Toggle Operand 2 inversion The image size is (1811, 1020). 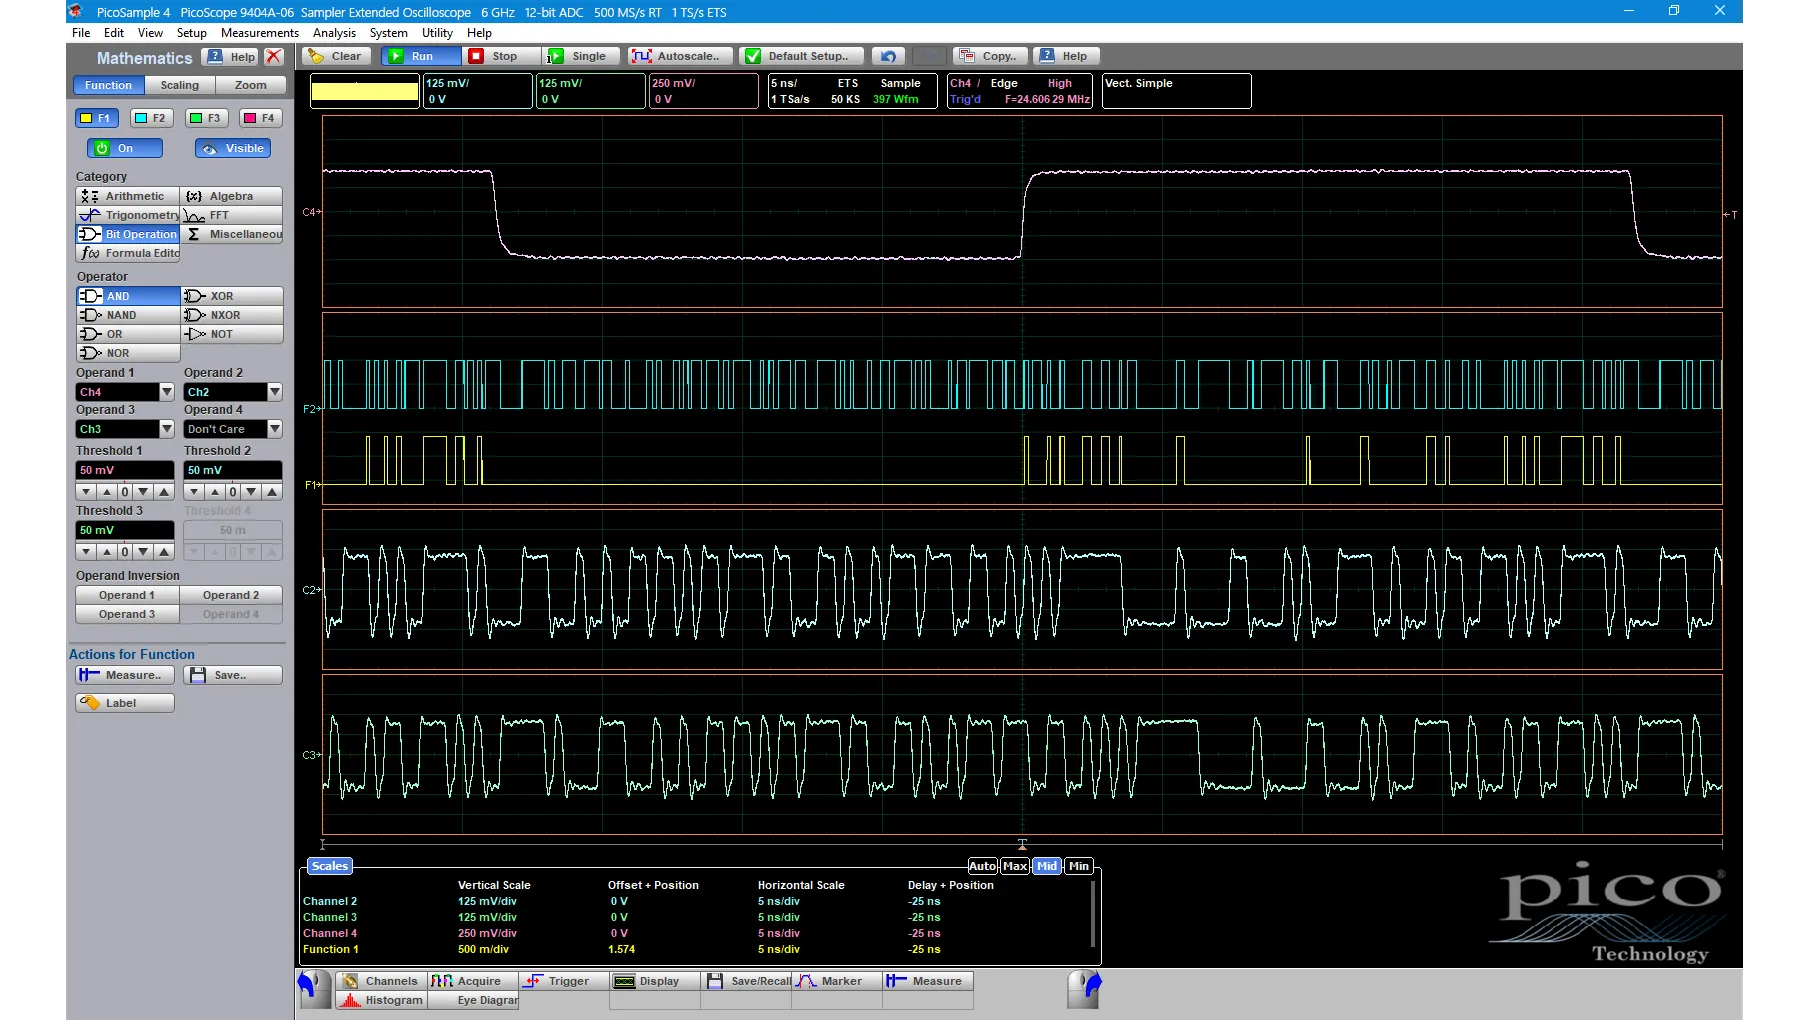[x=231, y=595]
